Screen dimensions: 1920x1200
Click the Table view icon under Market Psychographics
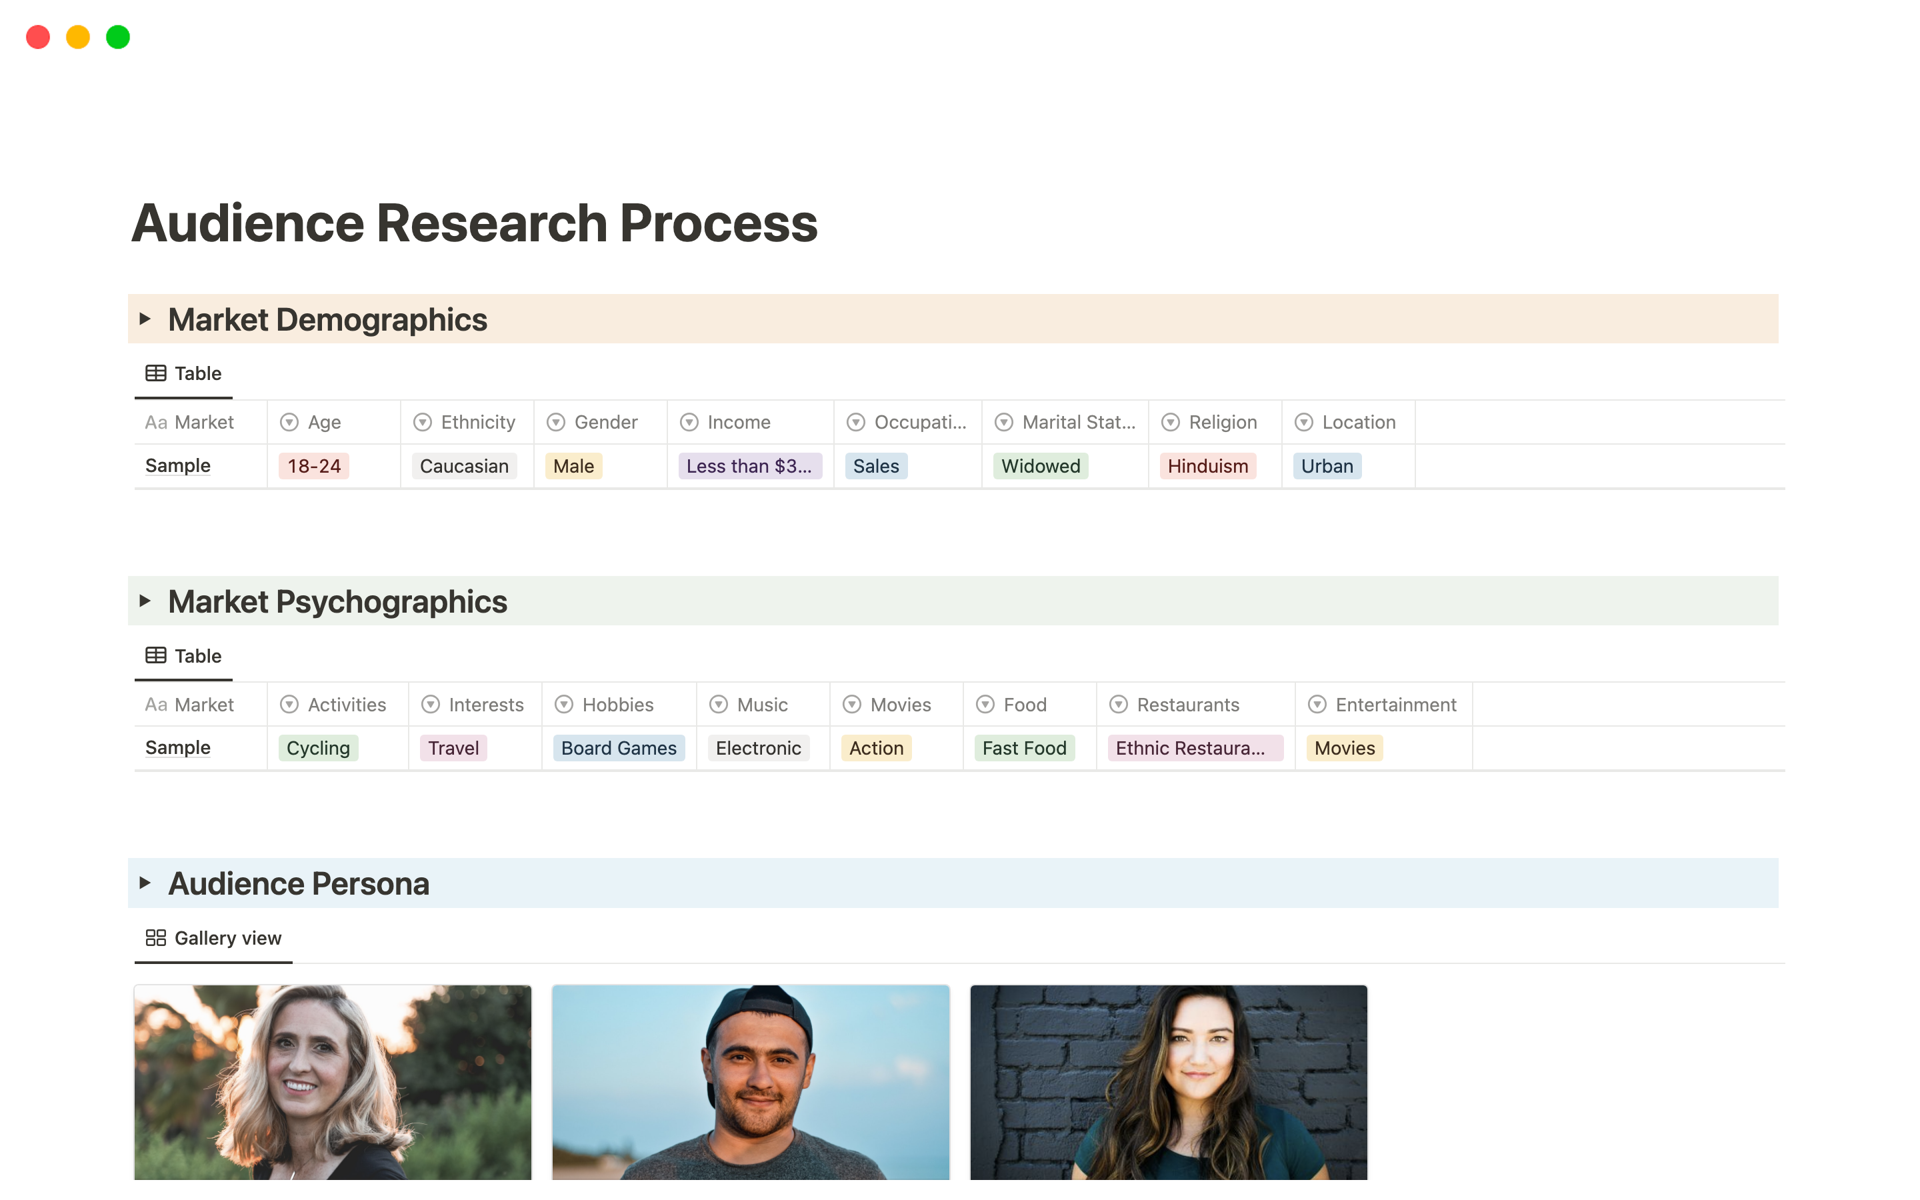coord(156,655)
